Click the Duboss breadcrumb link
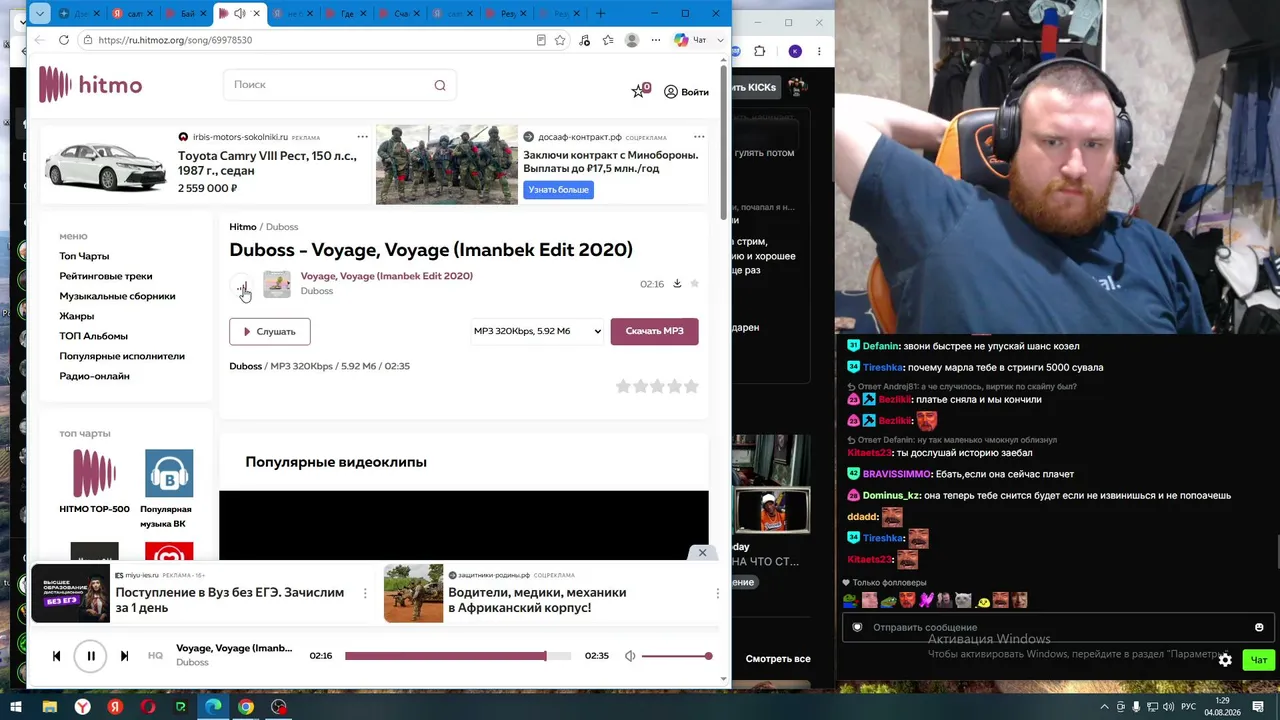Viewport: 1280px width, 720px height. coord(282,227)
